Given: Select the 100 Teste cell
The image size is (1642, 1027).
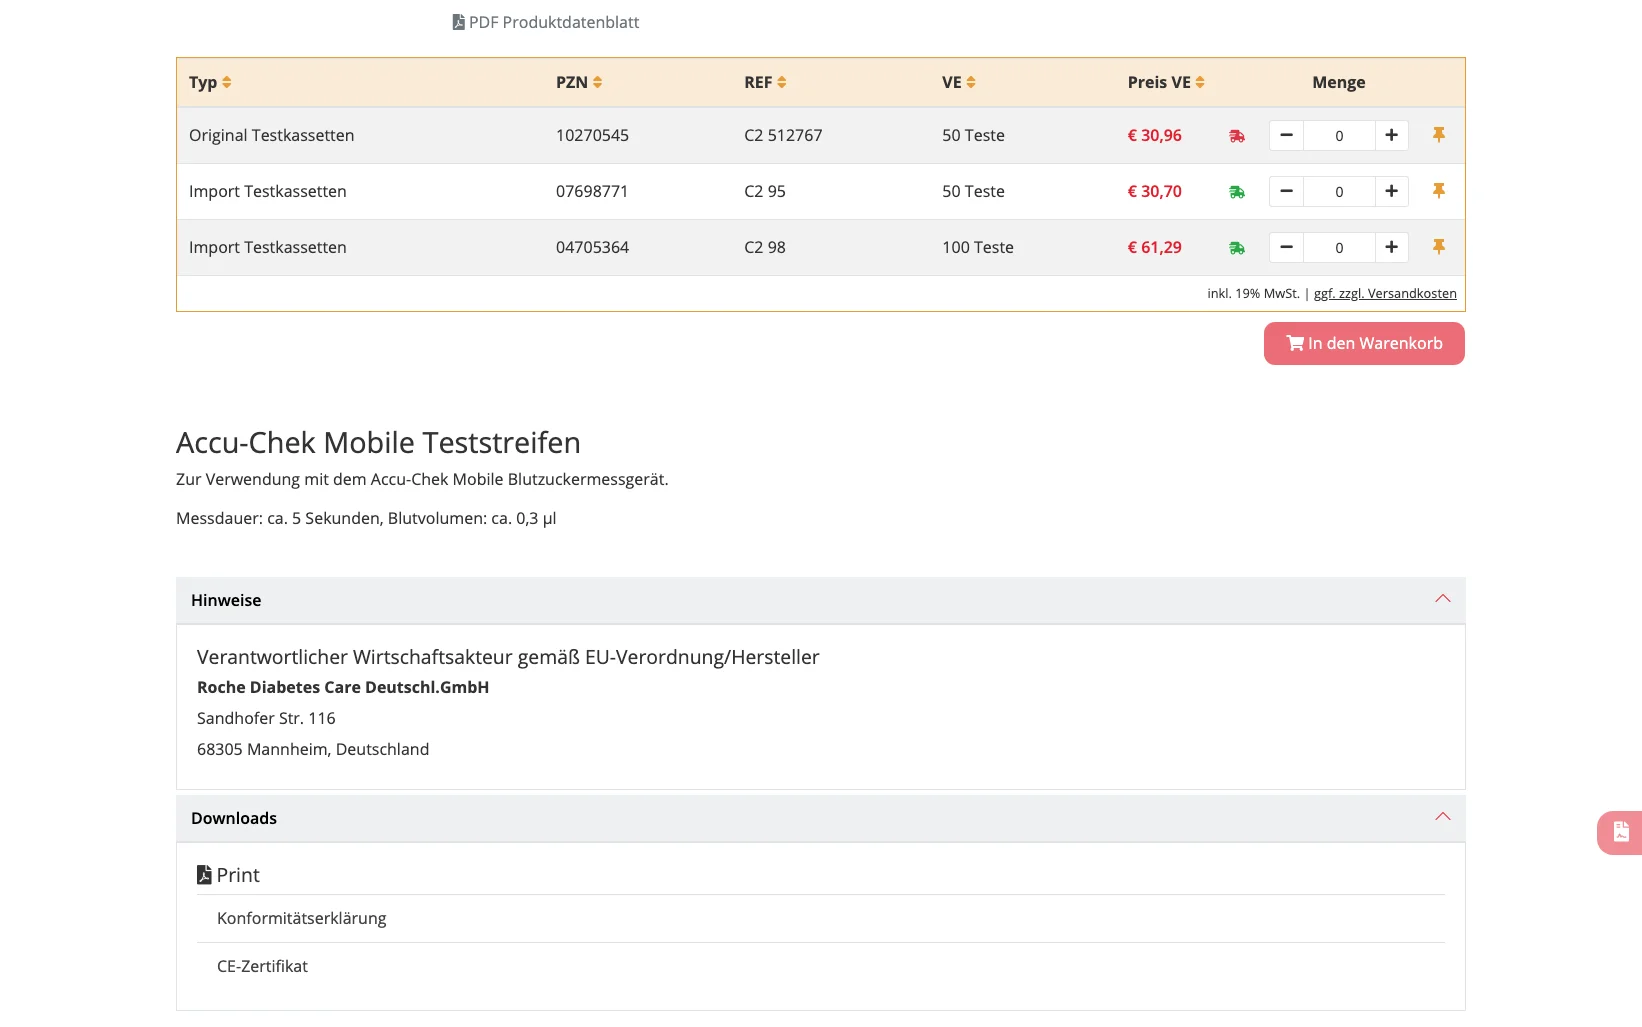Looking at the screenshot, I should point(978,247).
